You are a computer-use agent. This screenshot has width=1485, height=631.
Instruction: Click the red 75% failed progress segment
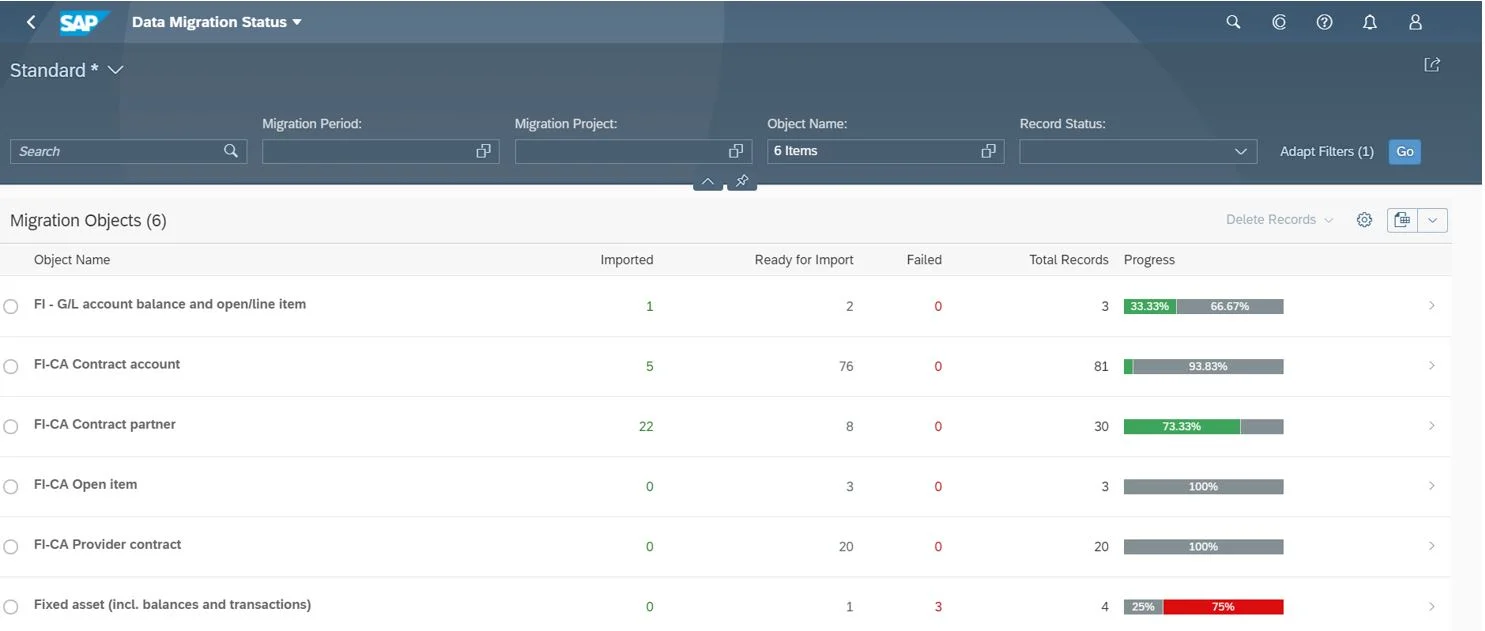1223,607
